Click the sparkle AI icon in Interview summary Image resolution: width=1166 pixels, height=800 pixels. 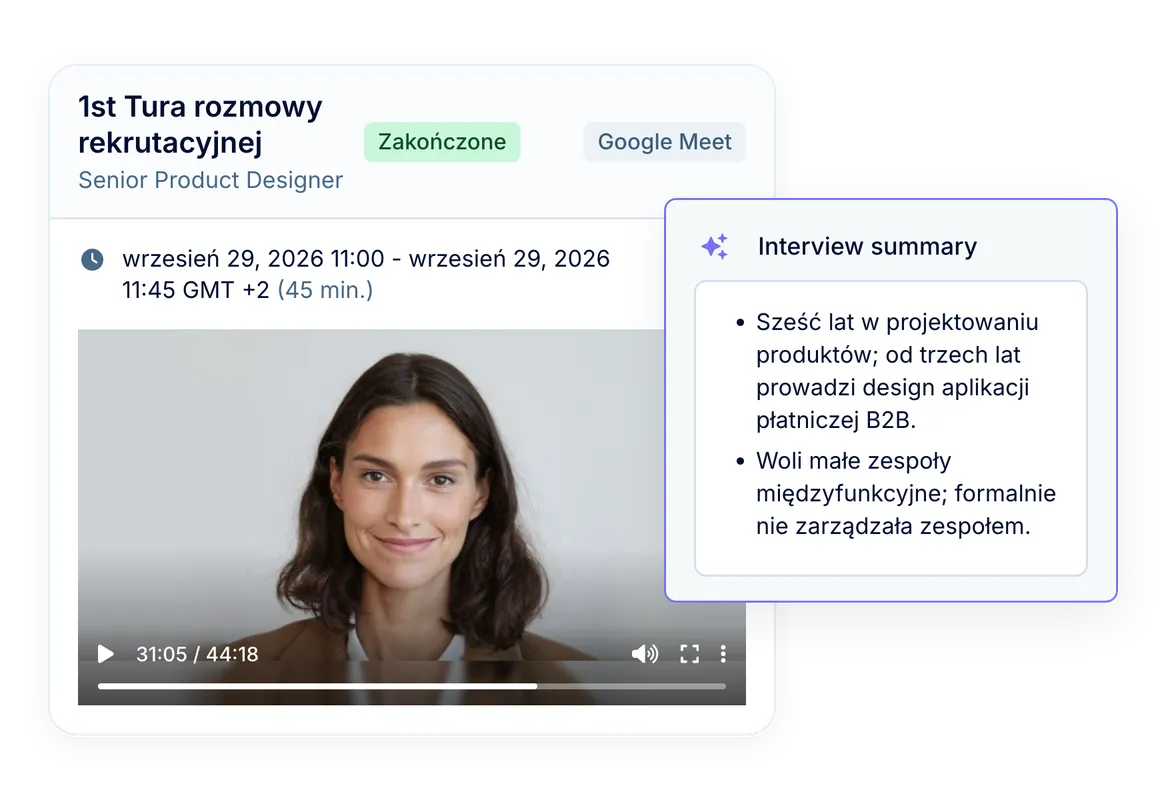(715, 246)
